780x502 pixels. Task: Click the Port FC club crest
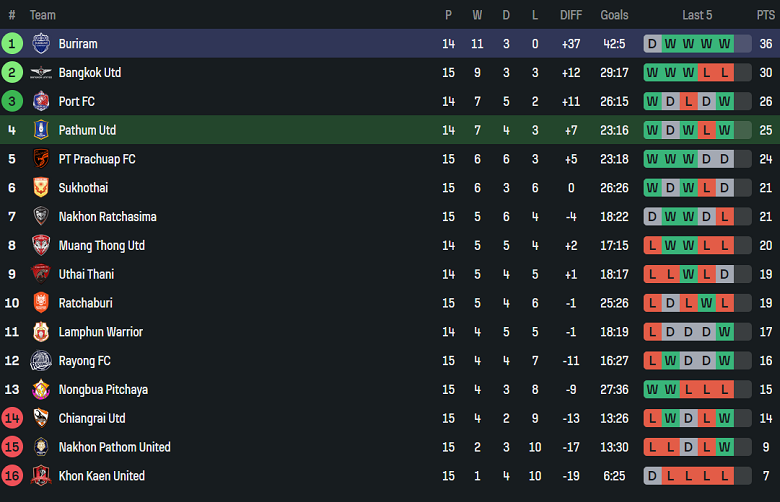(x=41, y=101)
